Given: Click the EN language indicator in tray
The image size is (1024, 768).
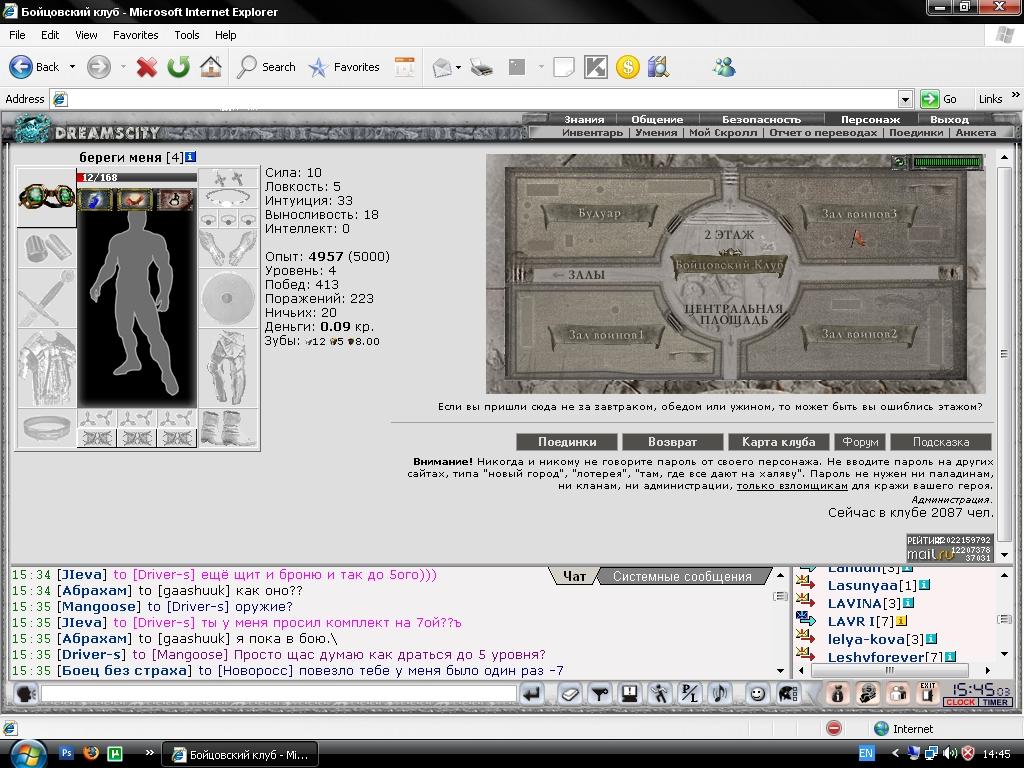Looking at the screenshot, I should pyautogui.click(x=866, y=753).
